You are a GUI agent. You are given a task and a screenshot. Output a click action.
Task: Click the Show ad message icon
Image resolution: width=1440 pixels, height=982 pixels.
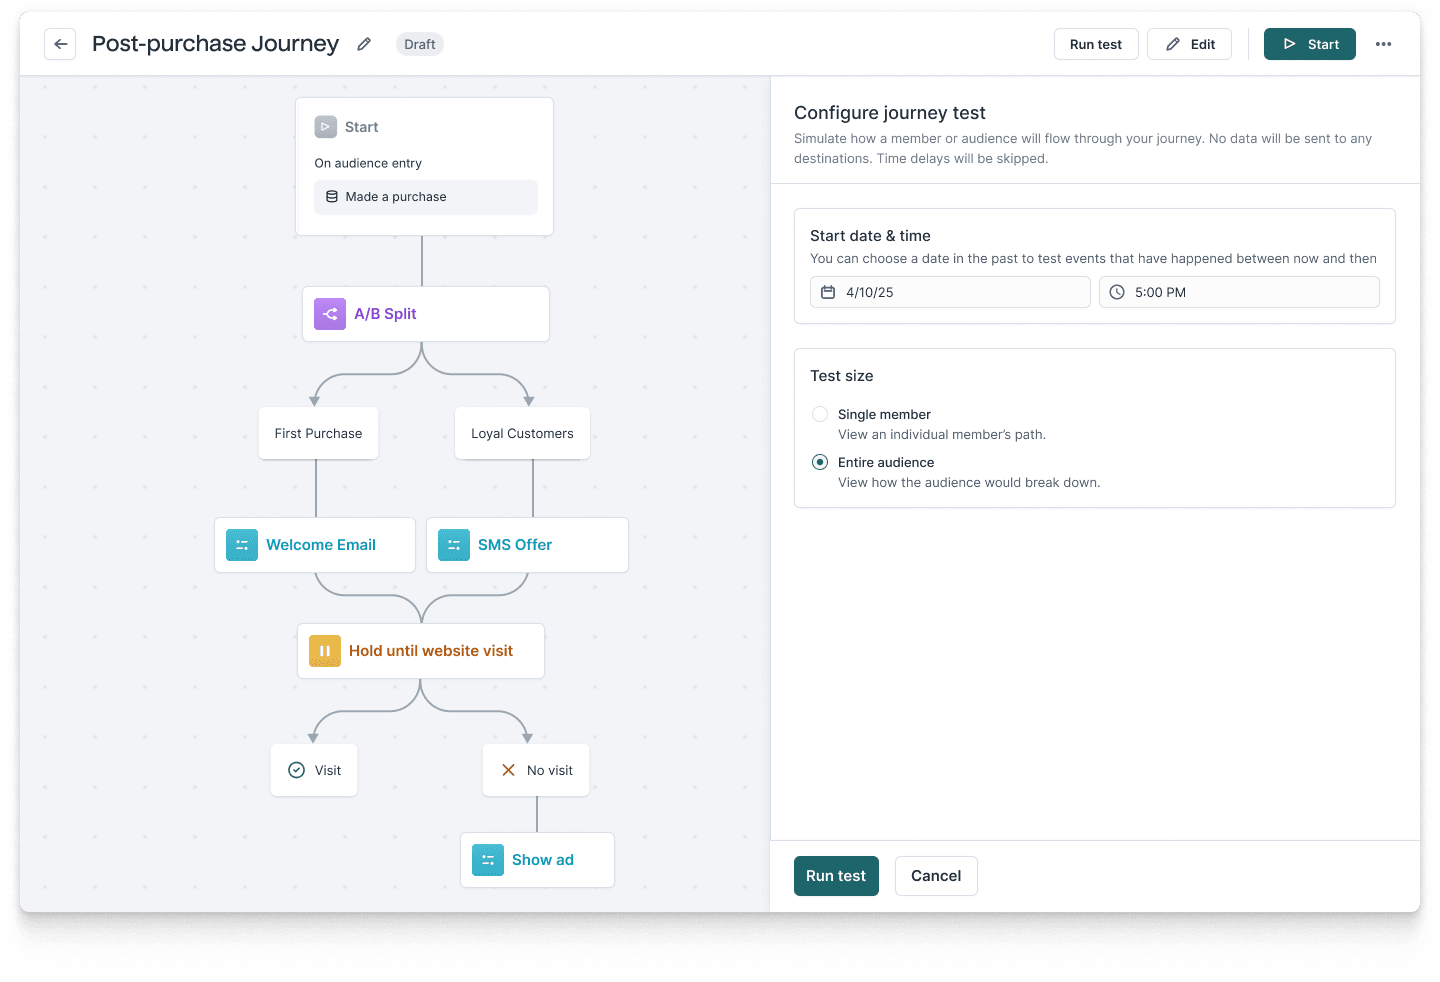(x=487, y=860)
